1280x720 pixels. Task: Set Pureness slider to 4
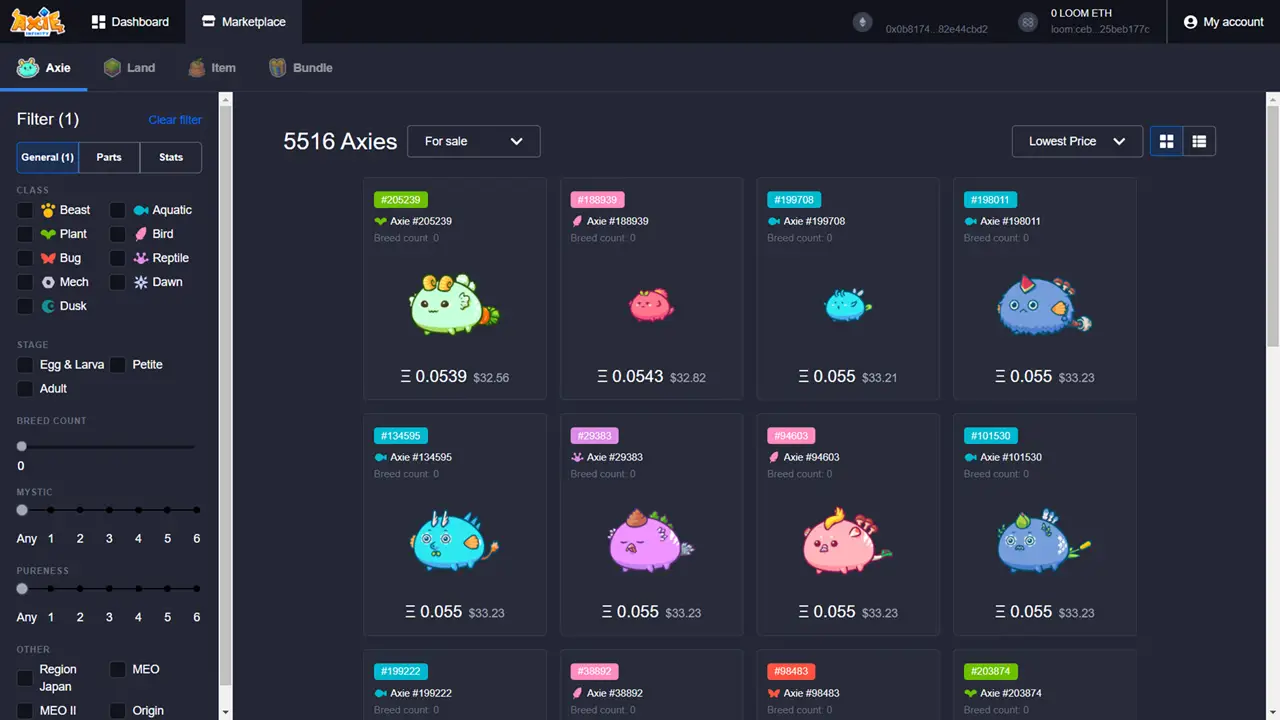[x=138, y=589]
